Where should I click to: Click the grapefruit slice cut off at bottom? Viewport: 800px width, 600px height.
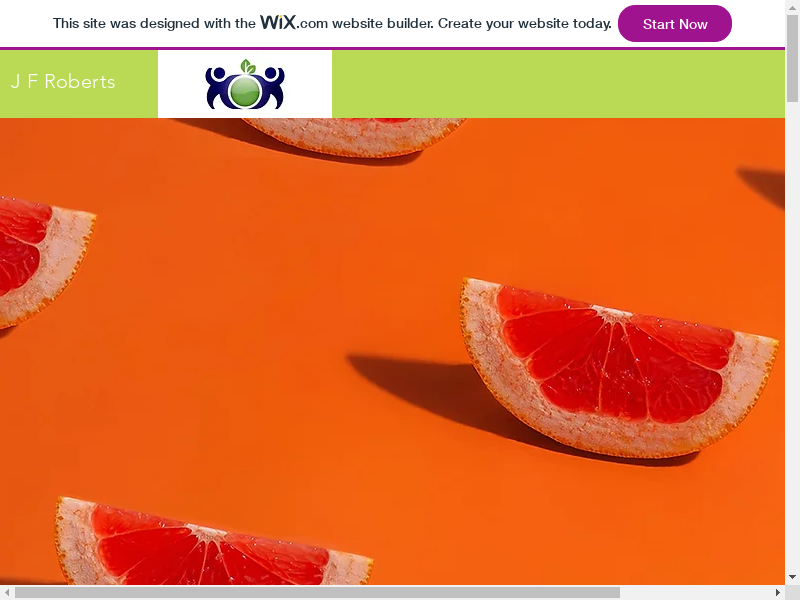pos(213,541)
